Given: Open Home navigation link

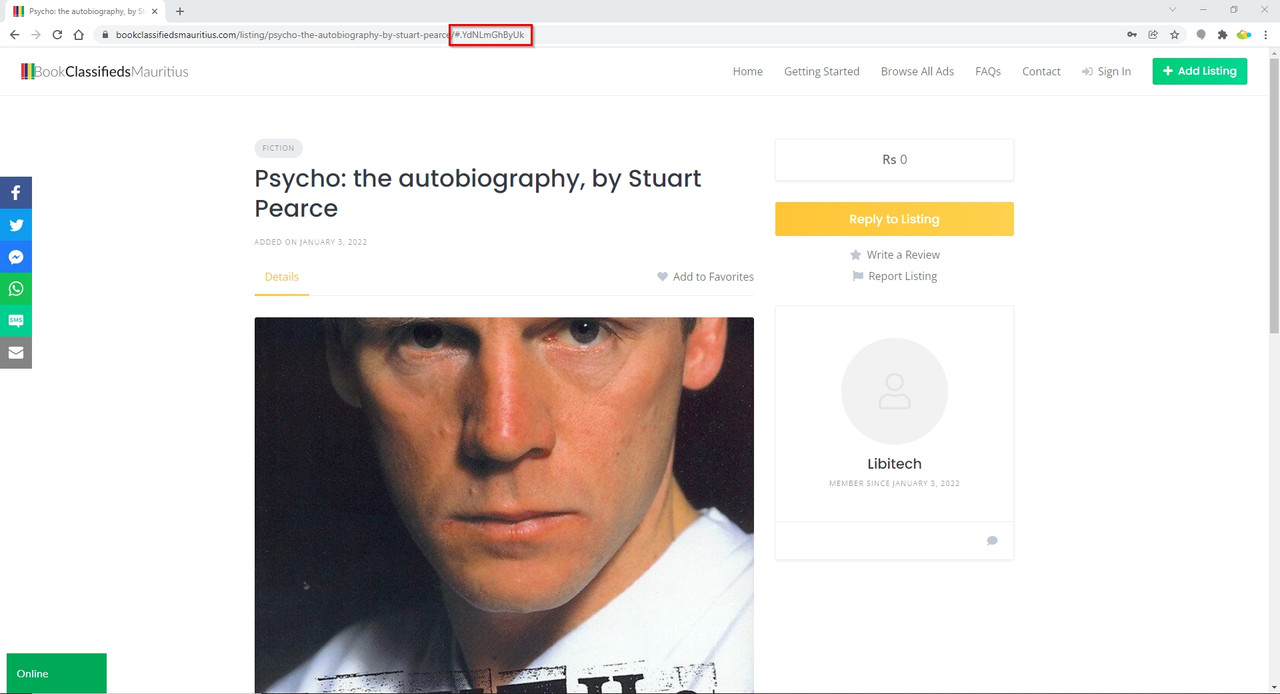Looking at the screenshot, I should coord(748,71).
